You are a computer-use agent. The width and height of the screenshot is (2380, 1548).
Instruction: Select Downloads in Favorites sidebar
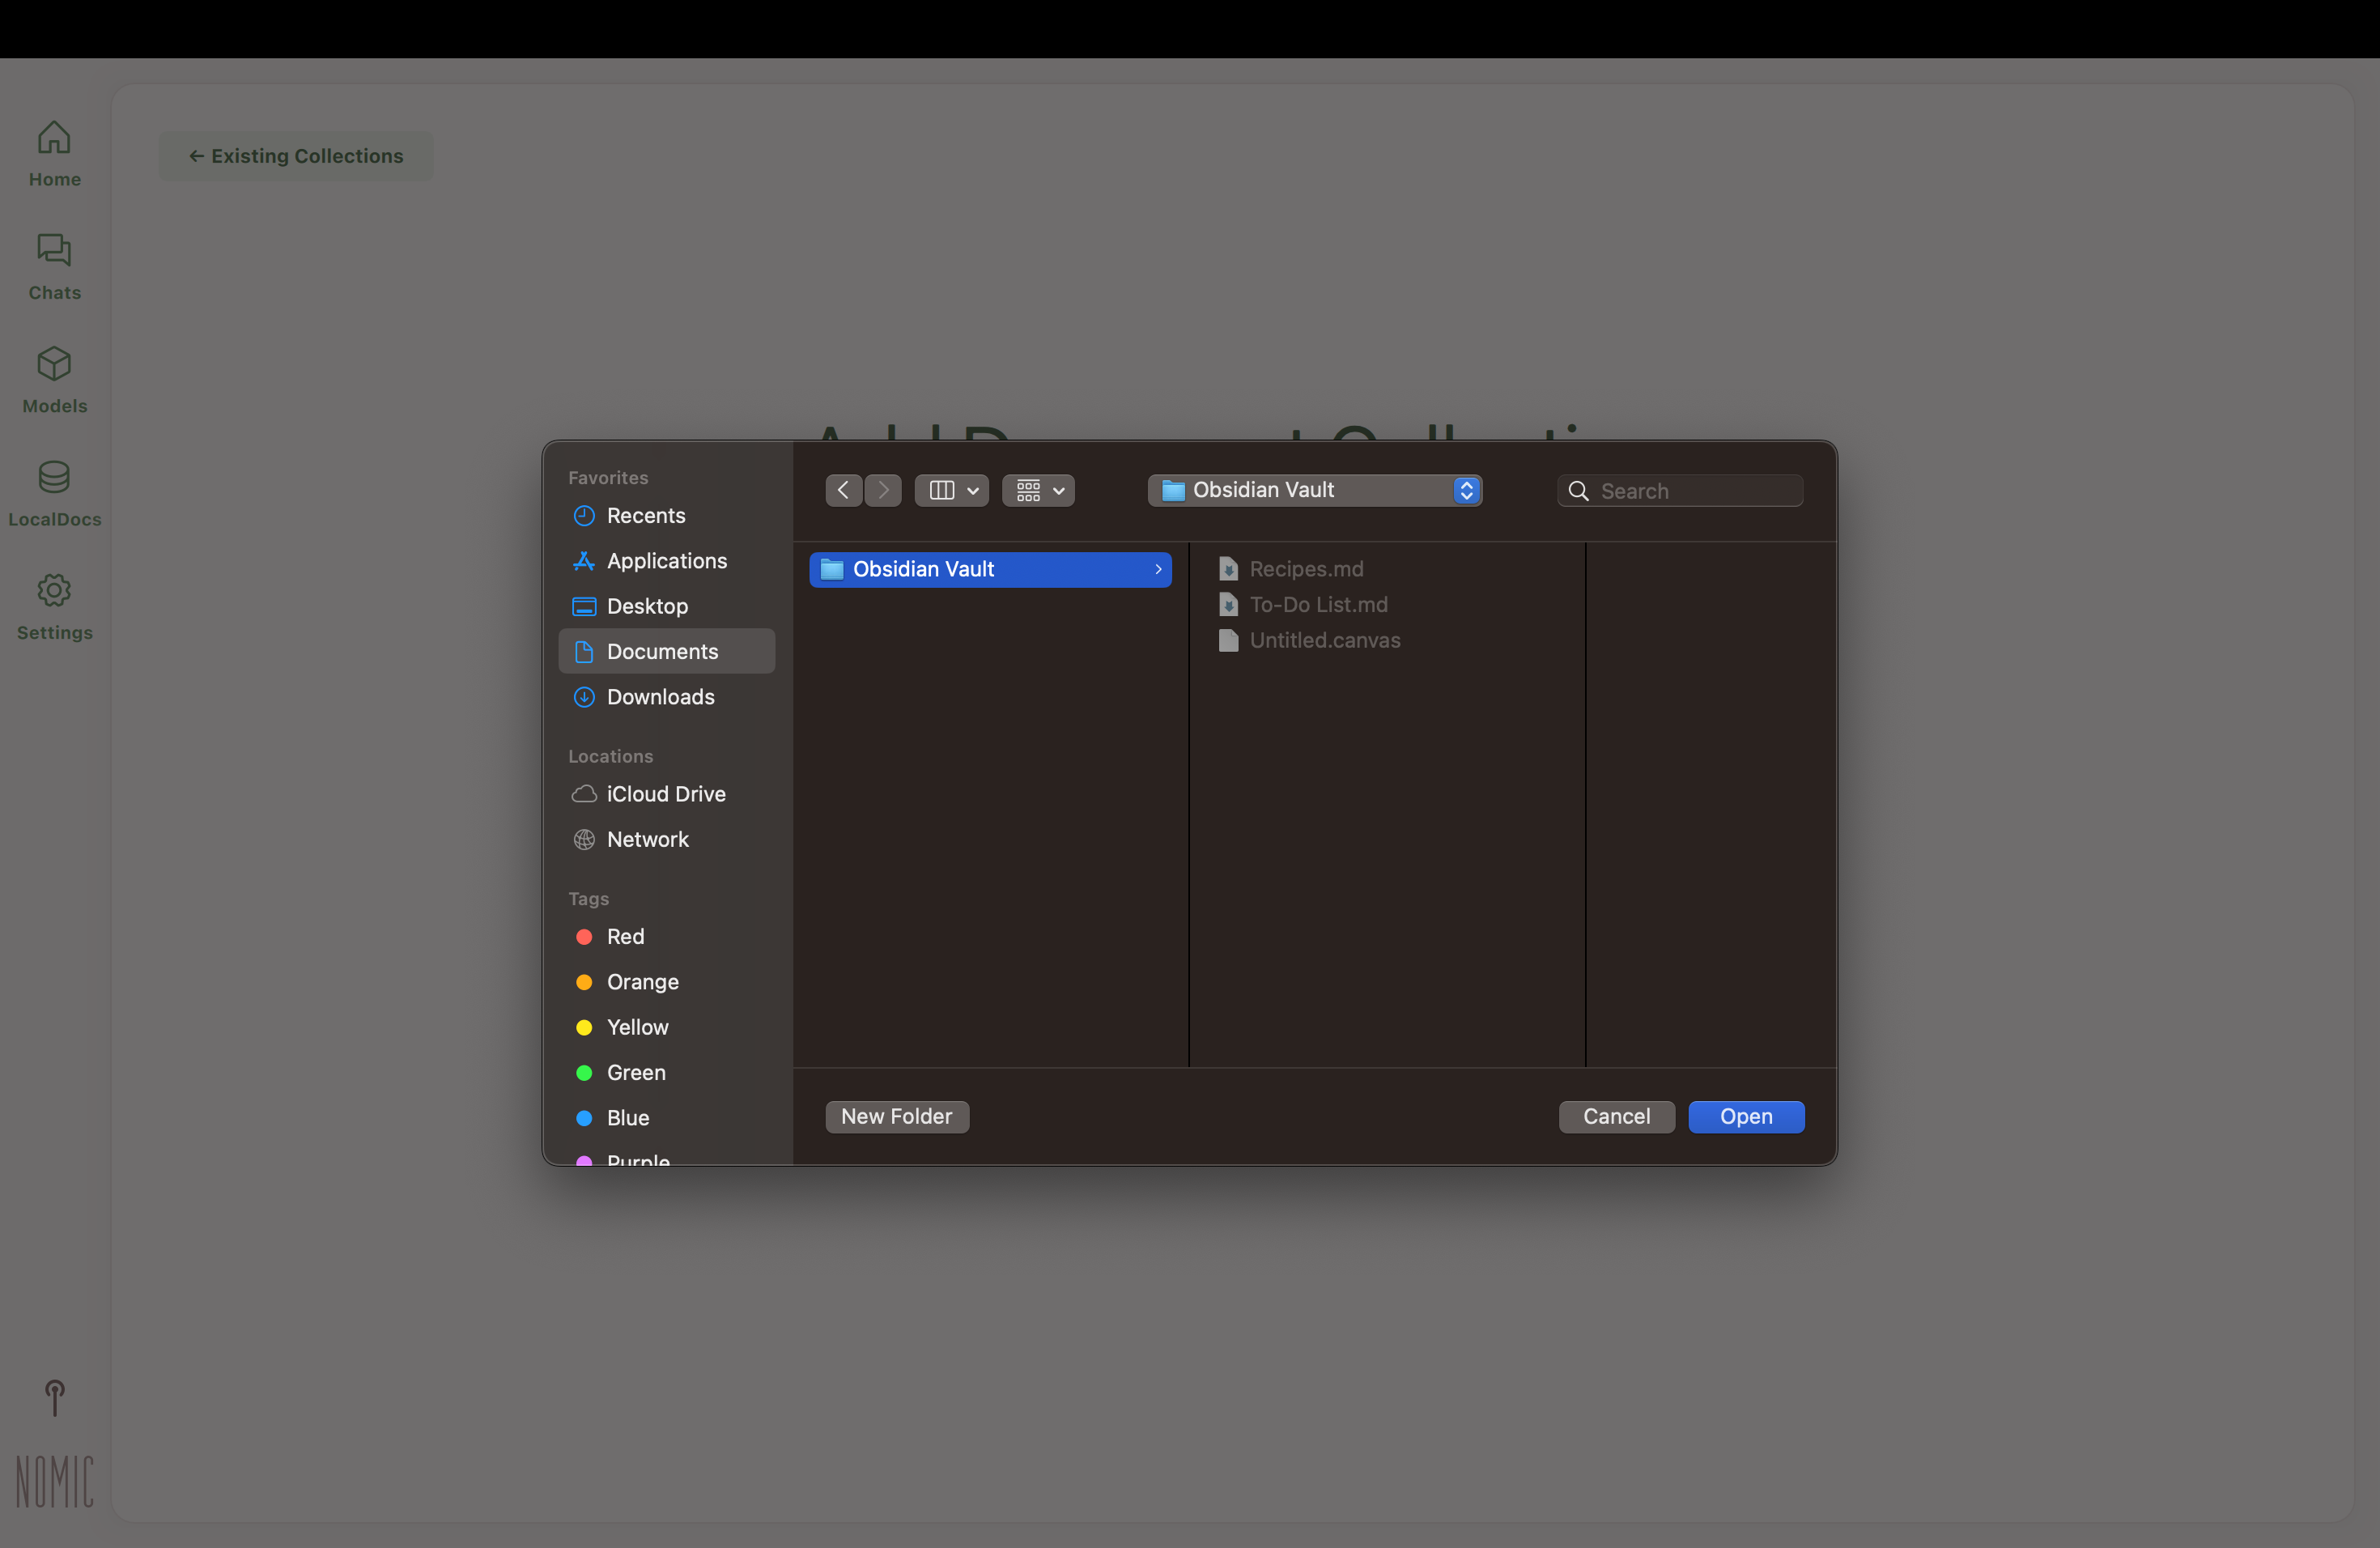tap(660, 697)
